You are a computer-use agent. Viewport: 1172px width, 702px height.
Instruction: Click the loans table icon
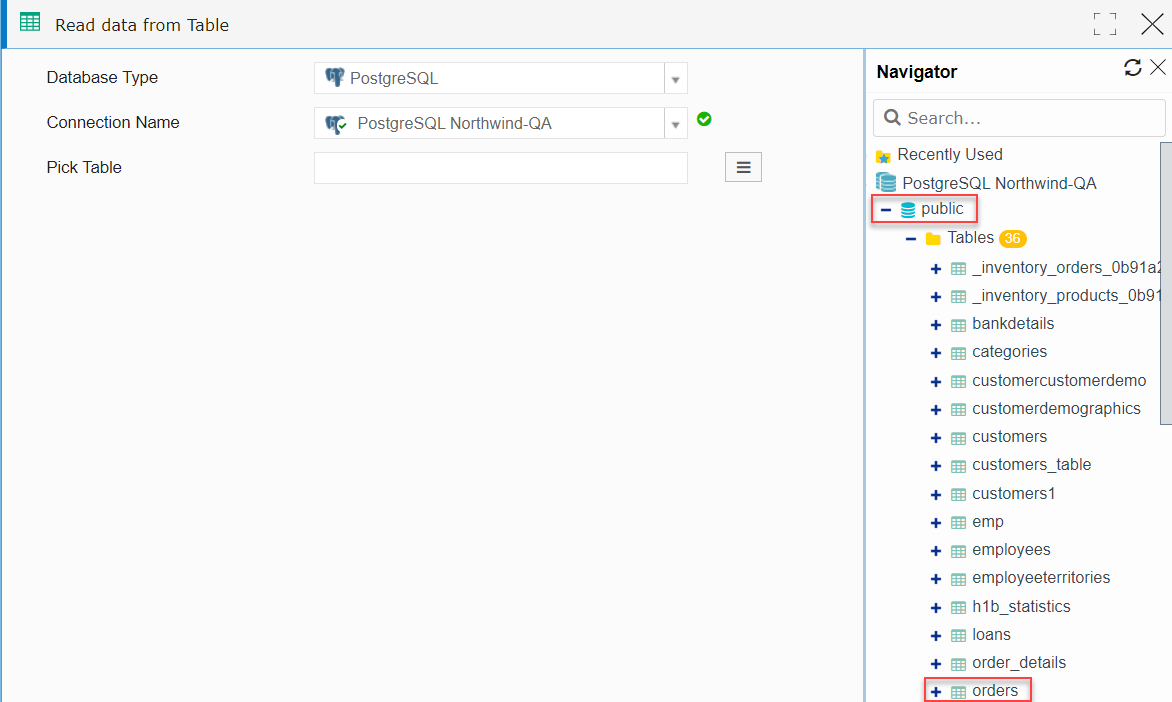[958, 636]
